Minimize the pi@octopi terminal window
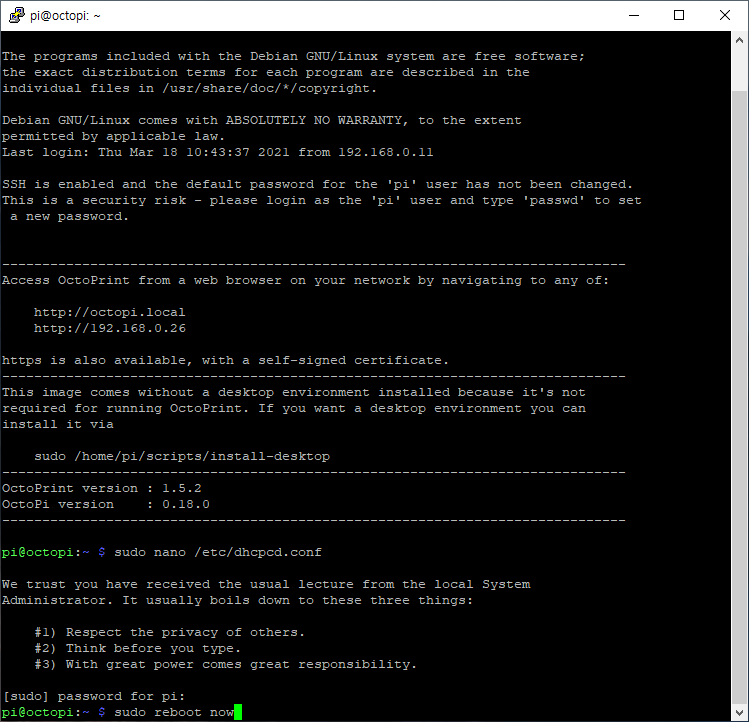 pyautogui.click(x=634, y=15)
